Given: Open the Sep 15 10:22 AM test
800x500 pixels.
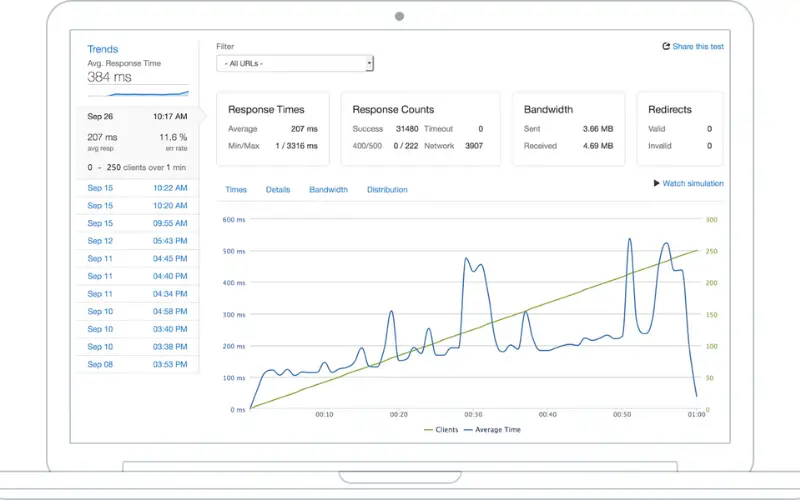Looking at the screenshot, I should pos(137,188).
